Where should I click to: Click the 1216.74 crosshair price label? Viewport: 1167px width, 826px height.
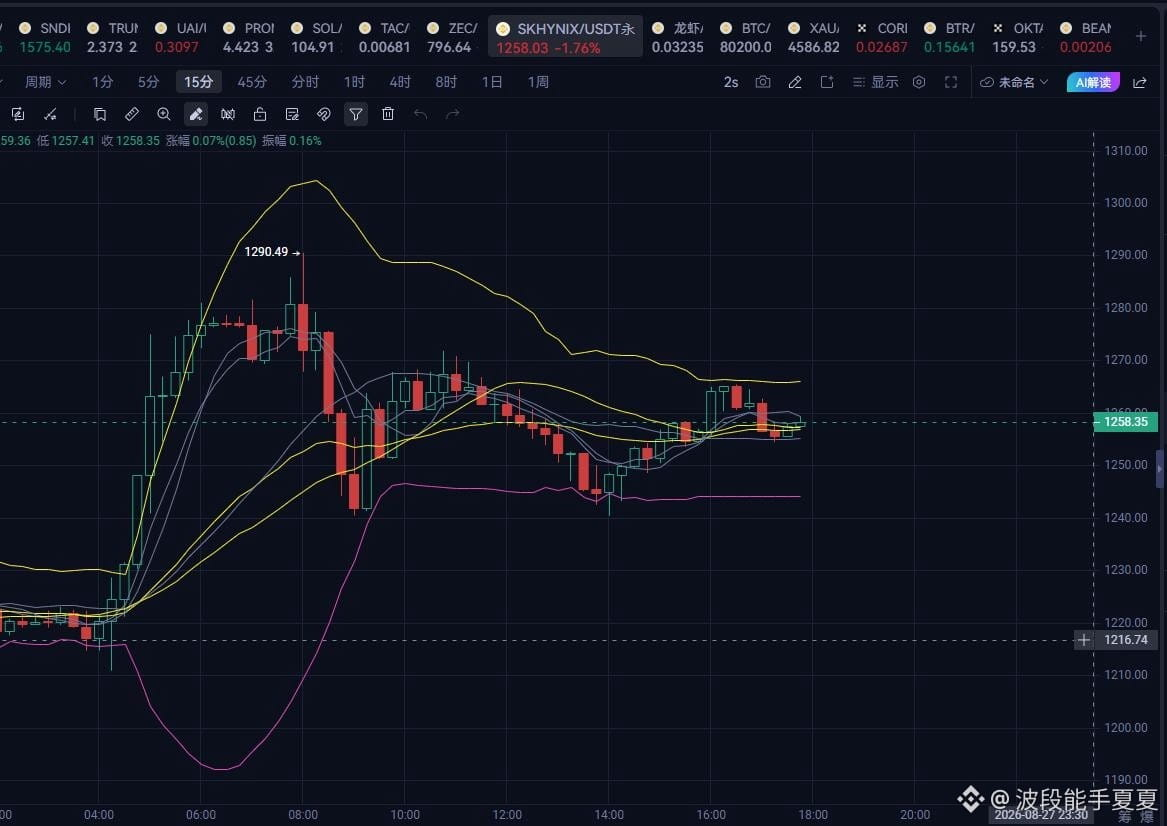pos(1125,640)
